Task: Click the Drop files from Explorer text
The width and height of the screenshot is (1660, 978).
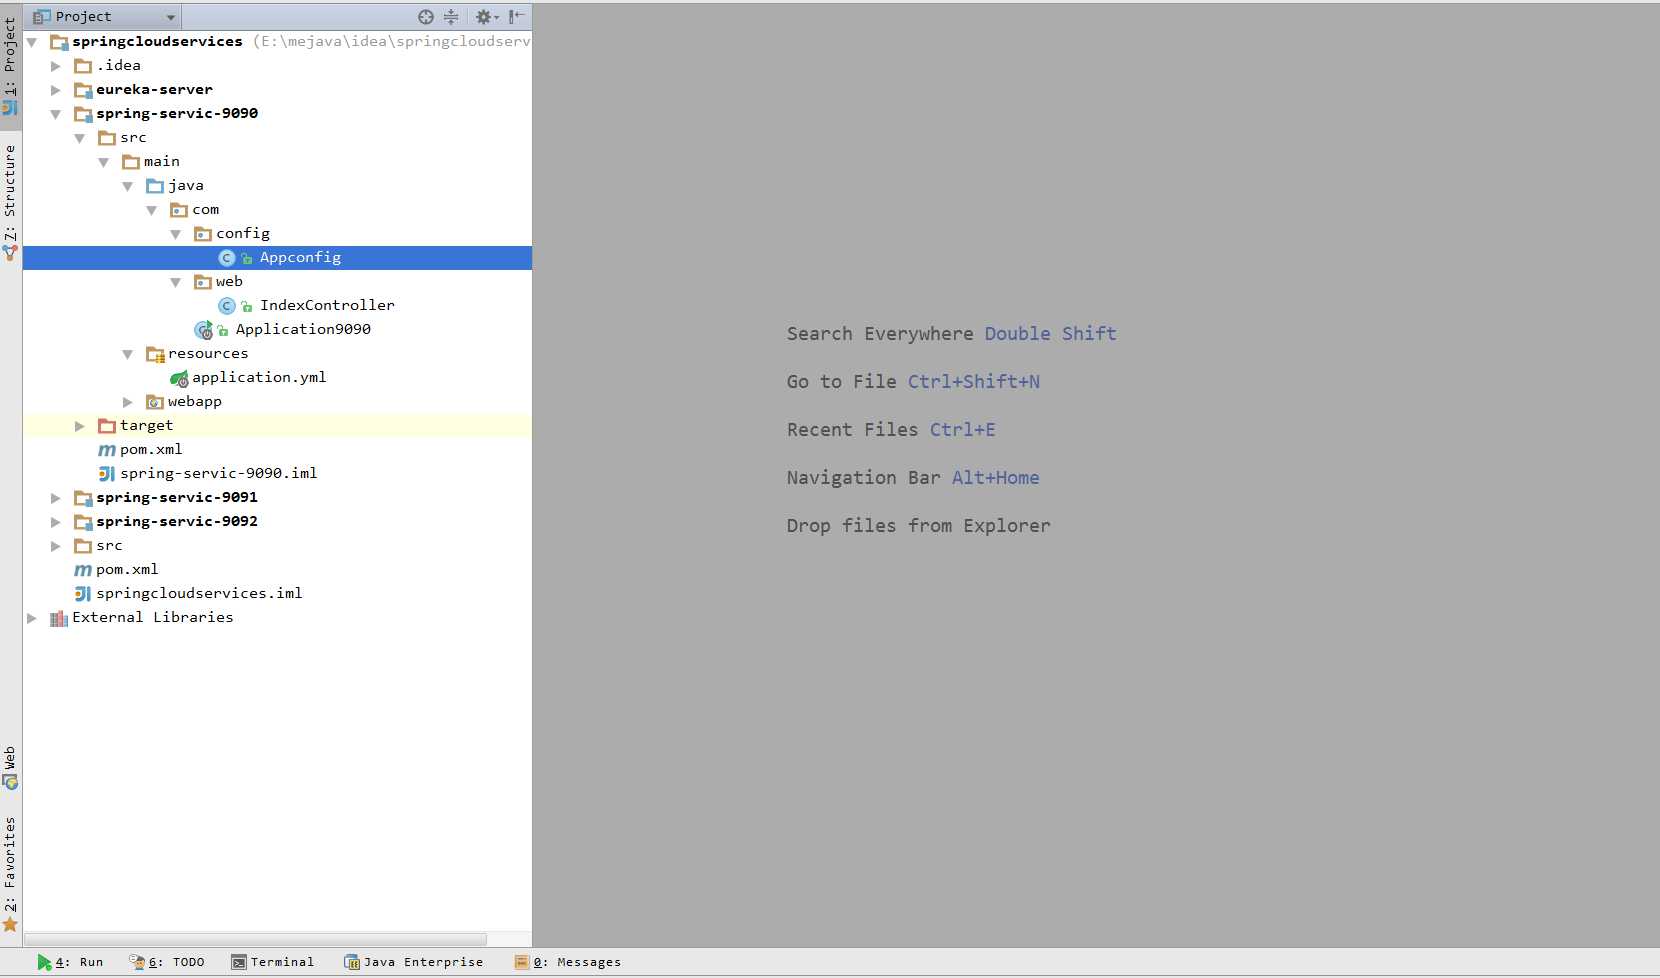Action: coord(918,526)
